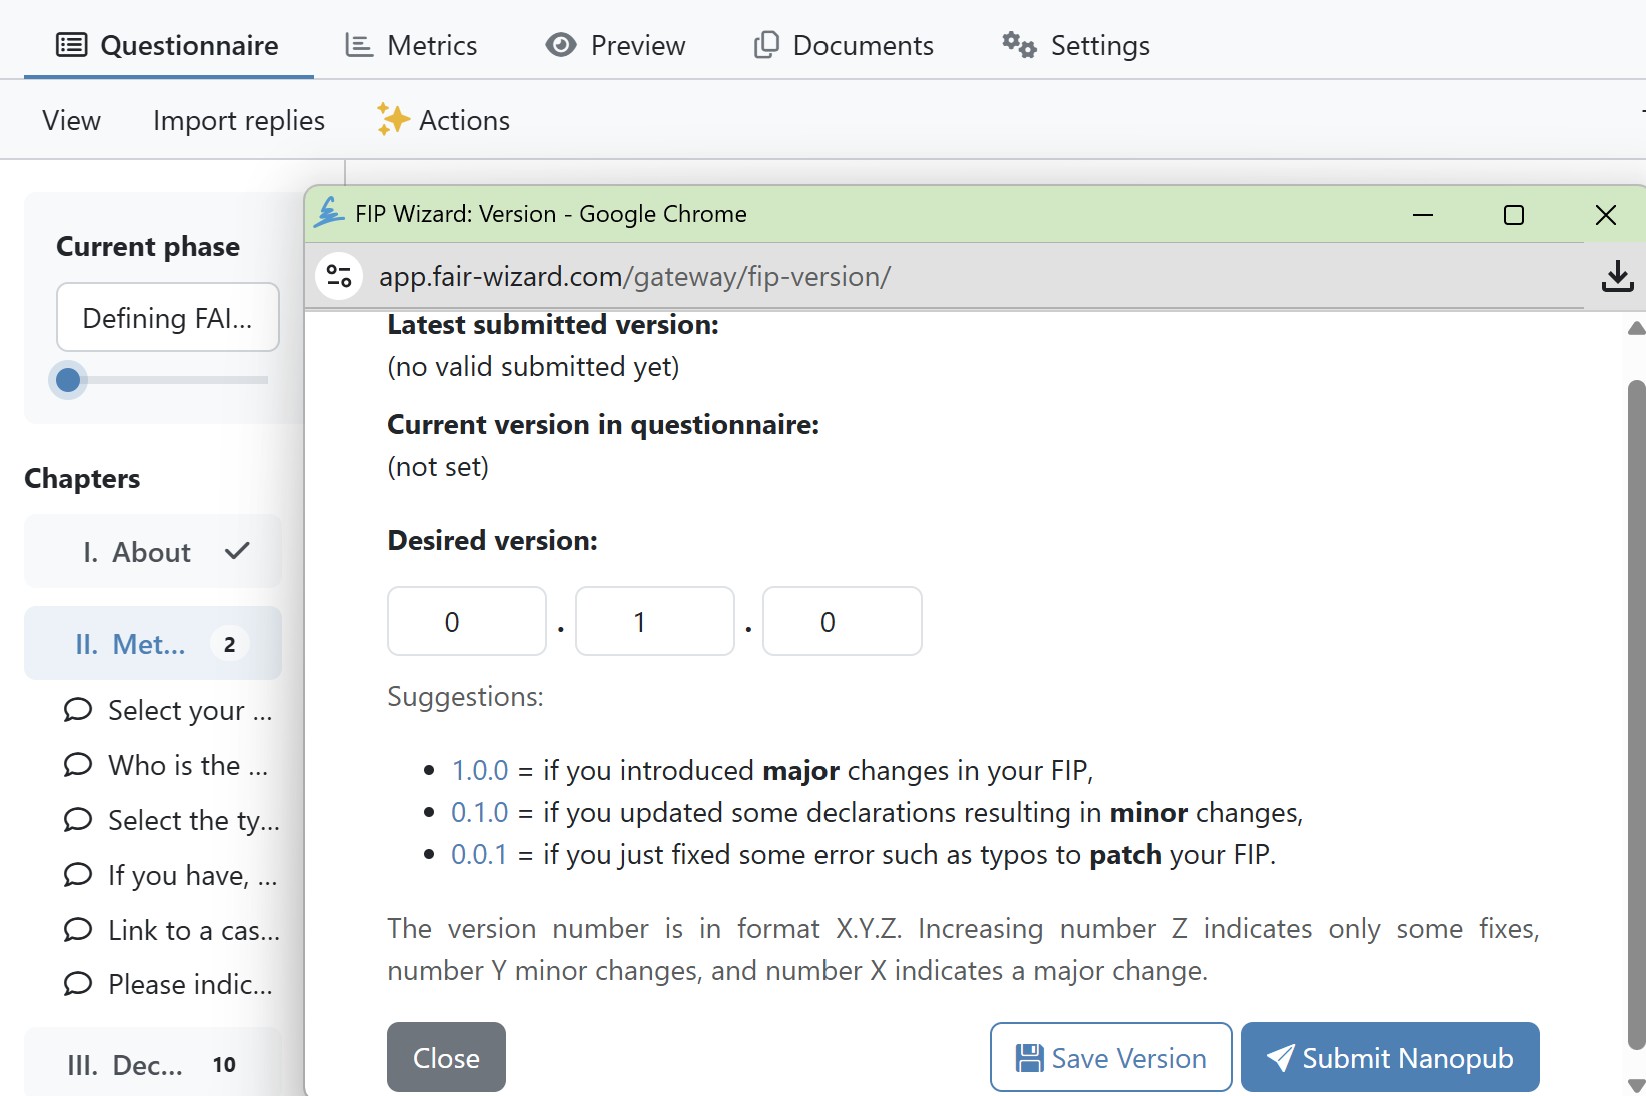Image resolution: width=1646 pixels, height=1096 pixels.
Task: Click the Preview eye icon
Action: pos(560,45)
